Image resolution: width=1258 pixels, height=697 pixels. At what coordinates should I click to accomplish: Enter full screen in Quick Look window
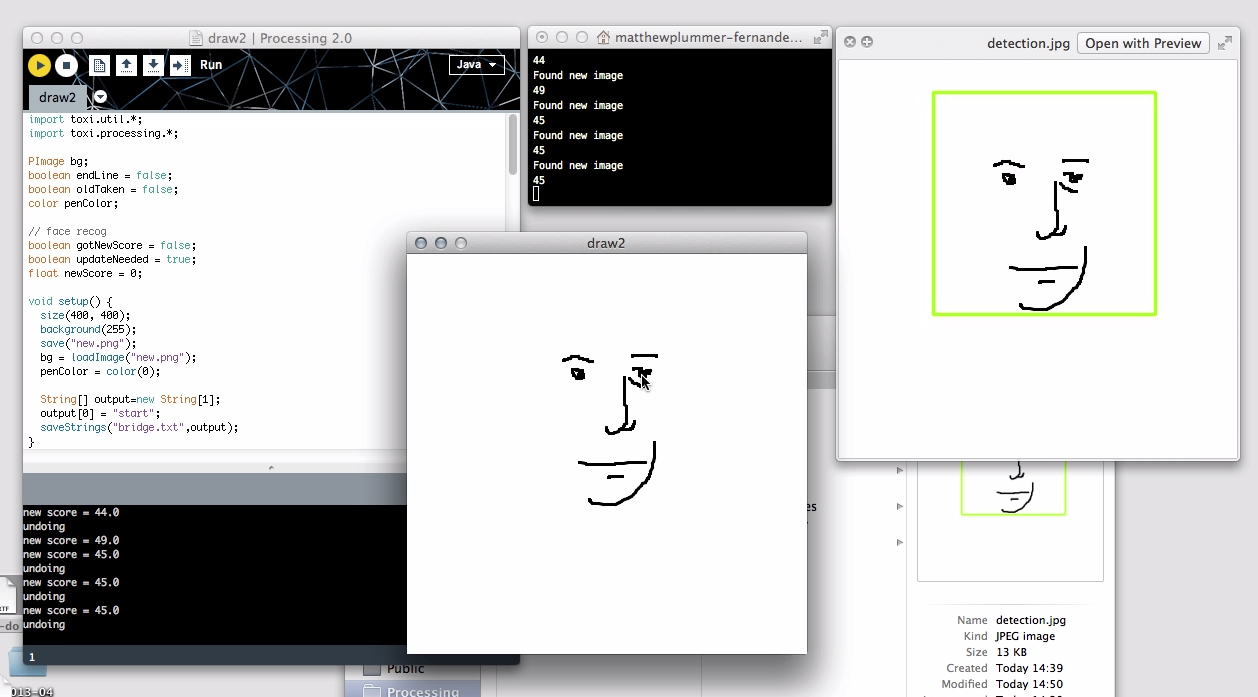tap(1224, 43)
